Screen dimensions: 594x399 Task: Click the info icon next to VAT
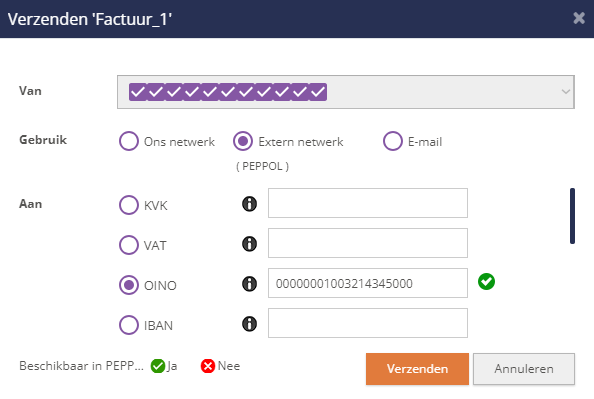click(x=249, y=244)
